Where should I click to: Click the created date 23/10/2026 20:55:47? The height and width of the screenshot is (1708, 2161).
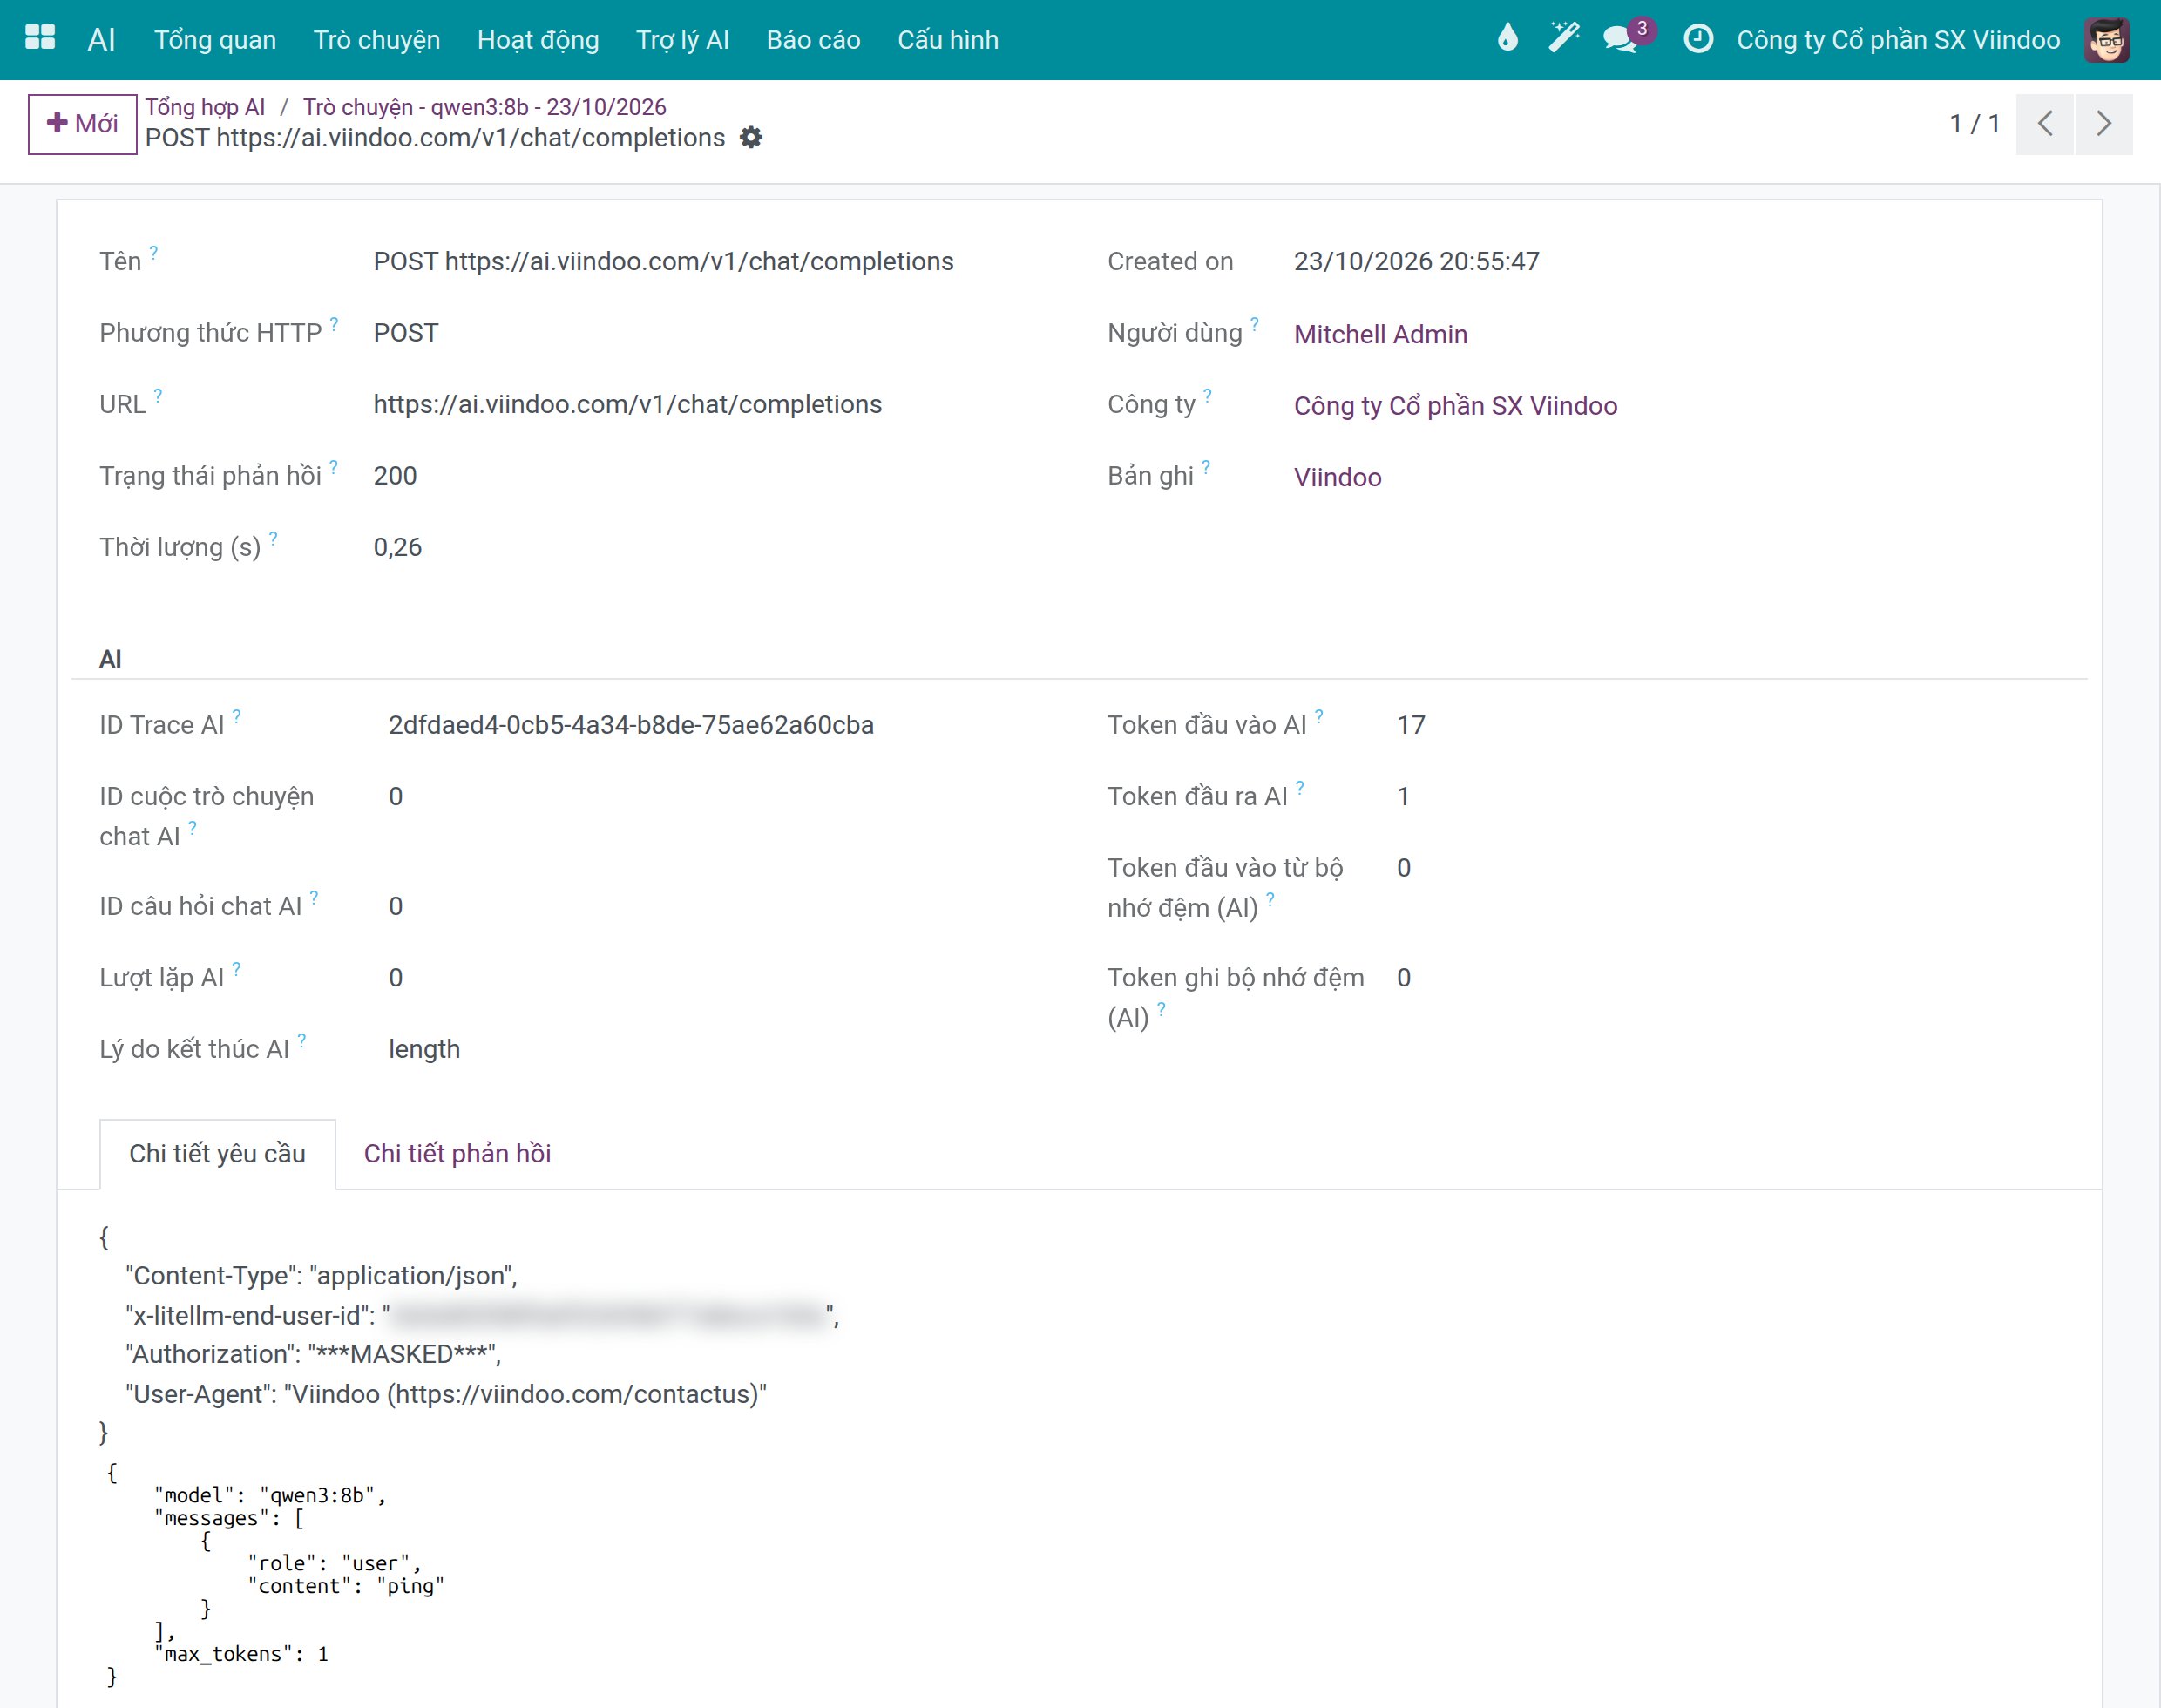[x=1416, y=261]
